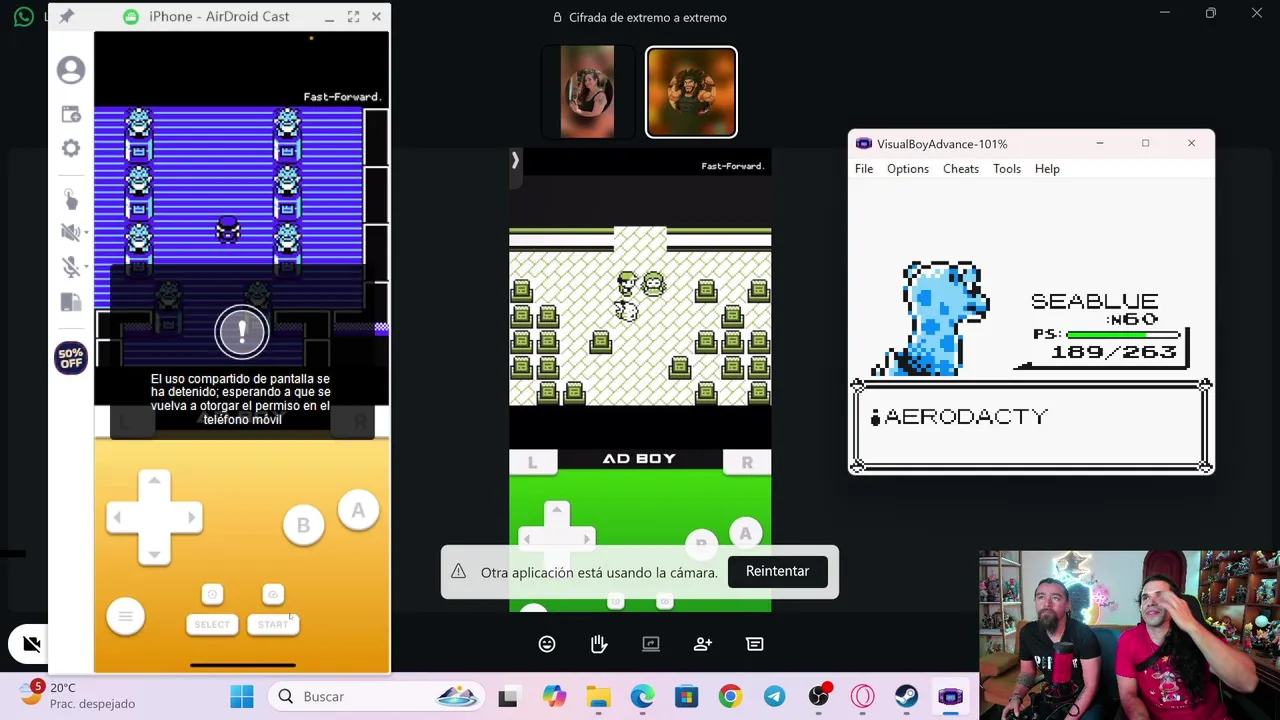Open Opera GX from the taskbar

click(862, 696)
